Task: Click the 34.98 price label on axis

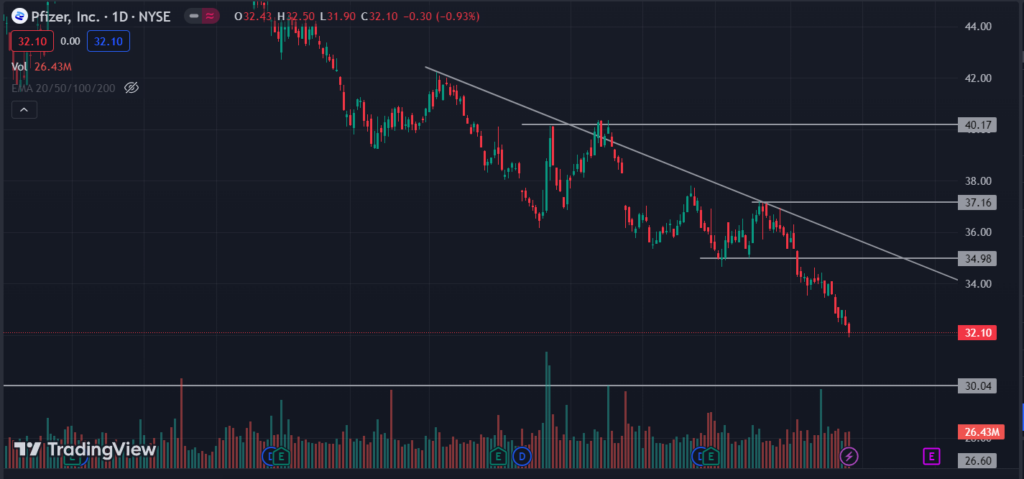Action: coord(977,259)
